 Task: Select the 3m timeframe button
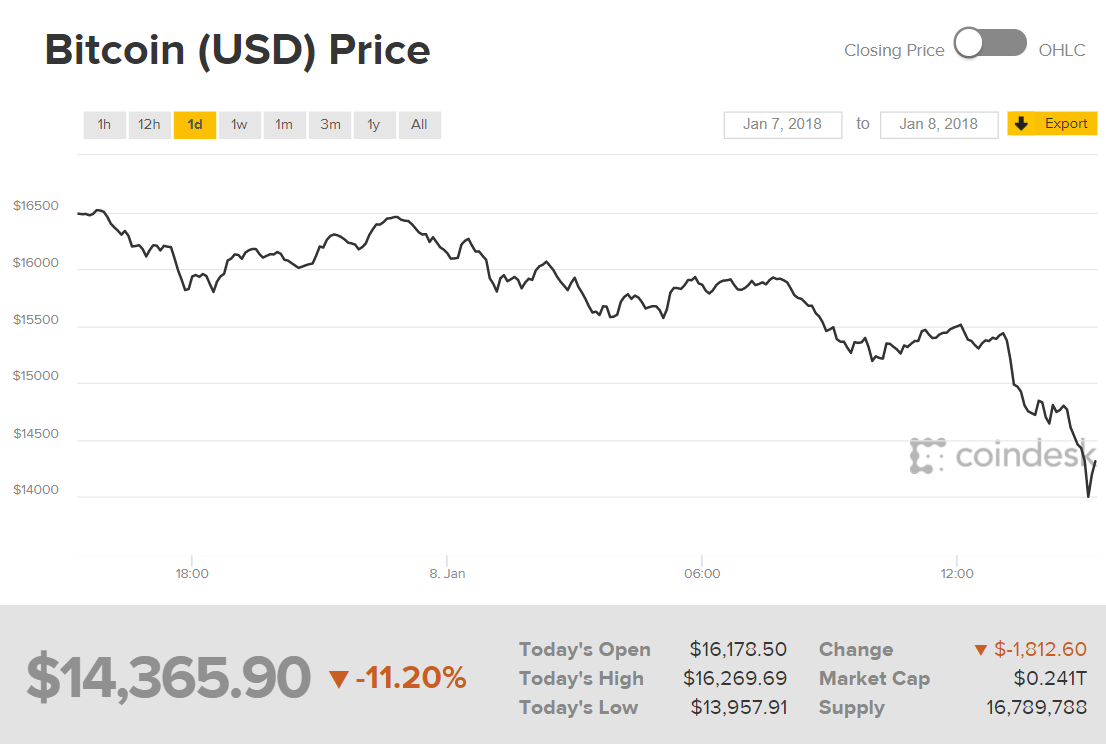tap(329, 124)
